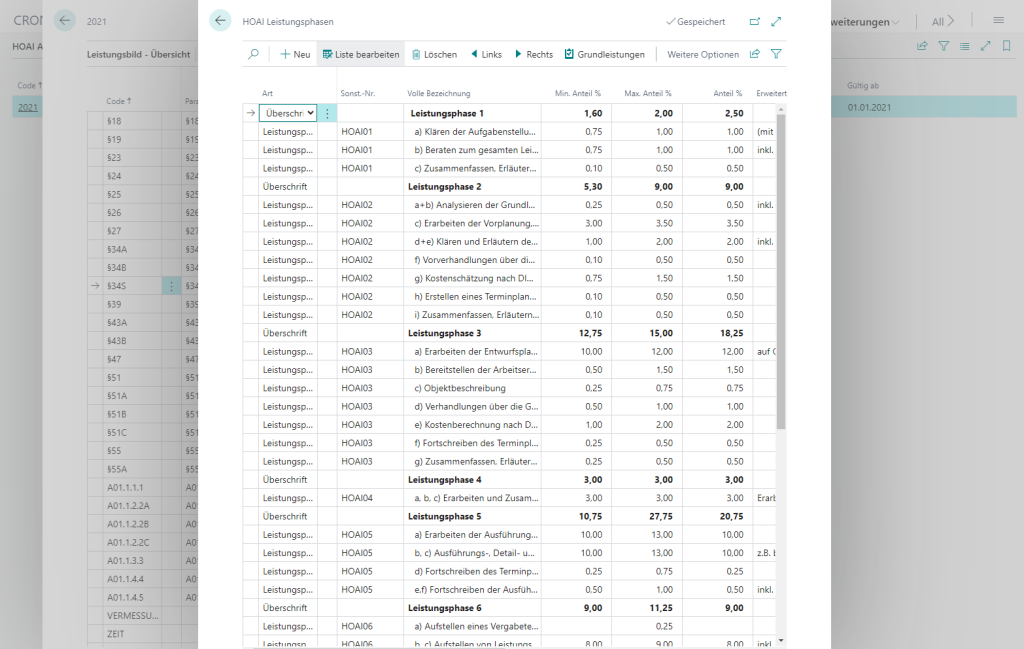This screenshot has width=1024, height=649.
Task: Open row options for §34S
Action: click(x=171, y=286)
